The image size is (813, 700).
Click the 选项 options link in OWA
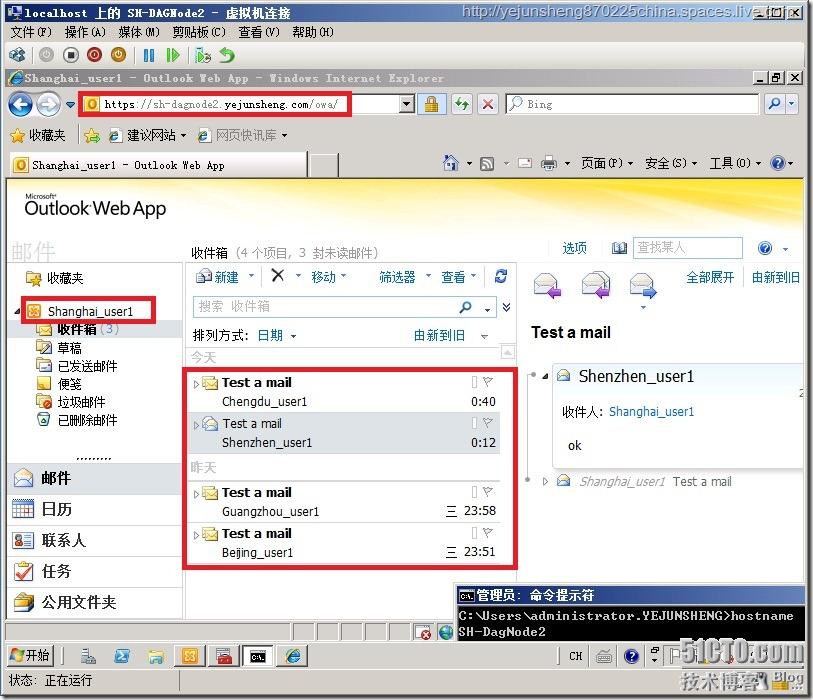coord(574,248)
